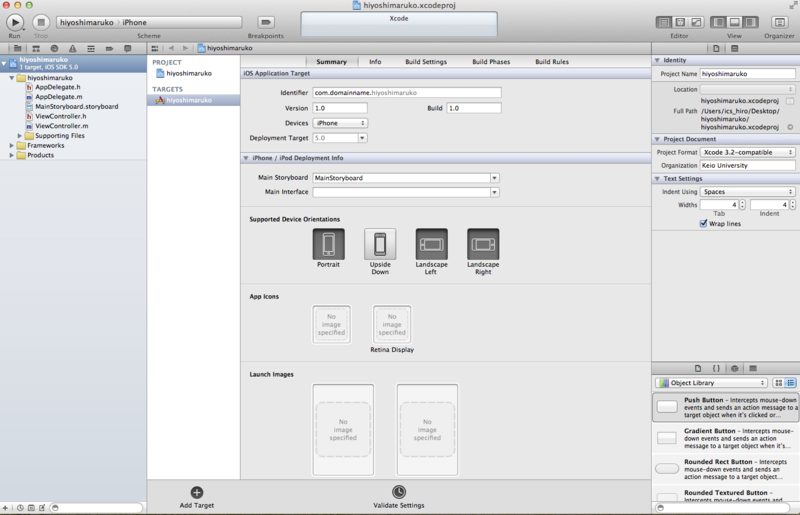Open the Deployment Target combo box arrow

pyautogui.click(x=362, y=138)
